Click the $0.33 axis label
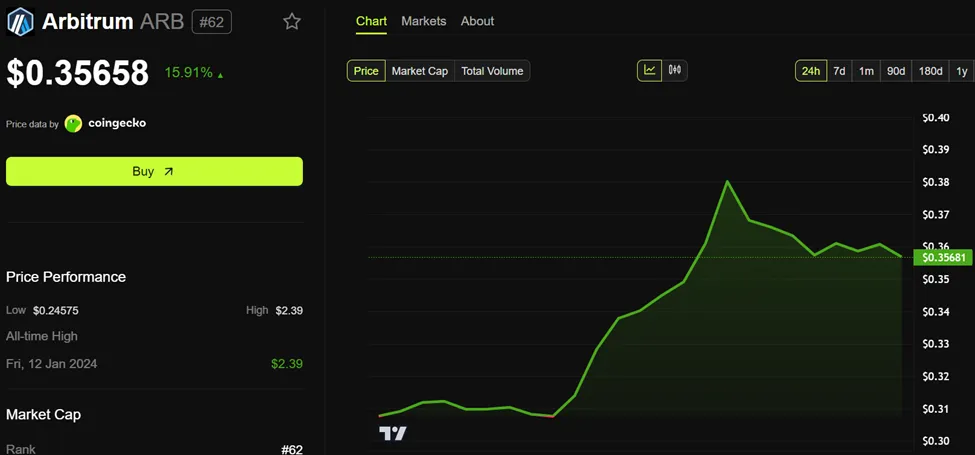The image size is (975, 455). coord(935,344)
